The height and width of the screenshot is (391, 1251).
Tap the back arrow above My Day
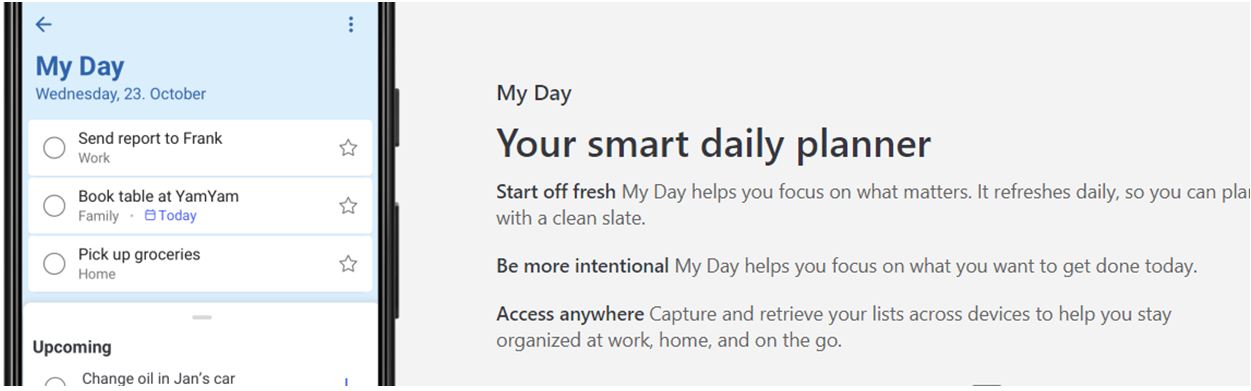(44, 25)
